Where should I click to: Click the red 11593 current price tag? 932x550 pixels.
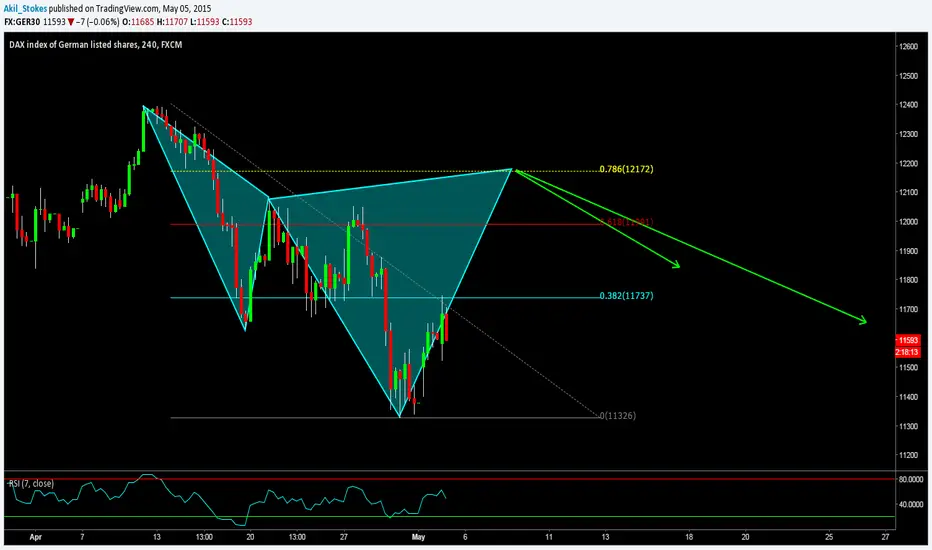pyautogui.click(x=908, y=341)
